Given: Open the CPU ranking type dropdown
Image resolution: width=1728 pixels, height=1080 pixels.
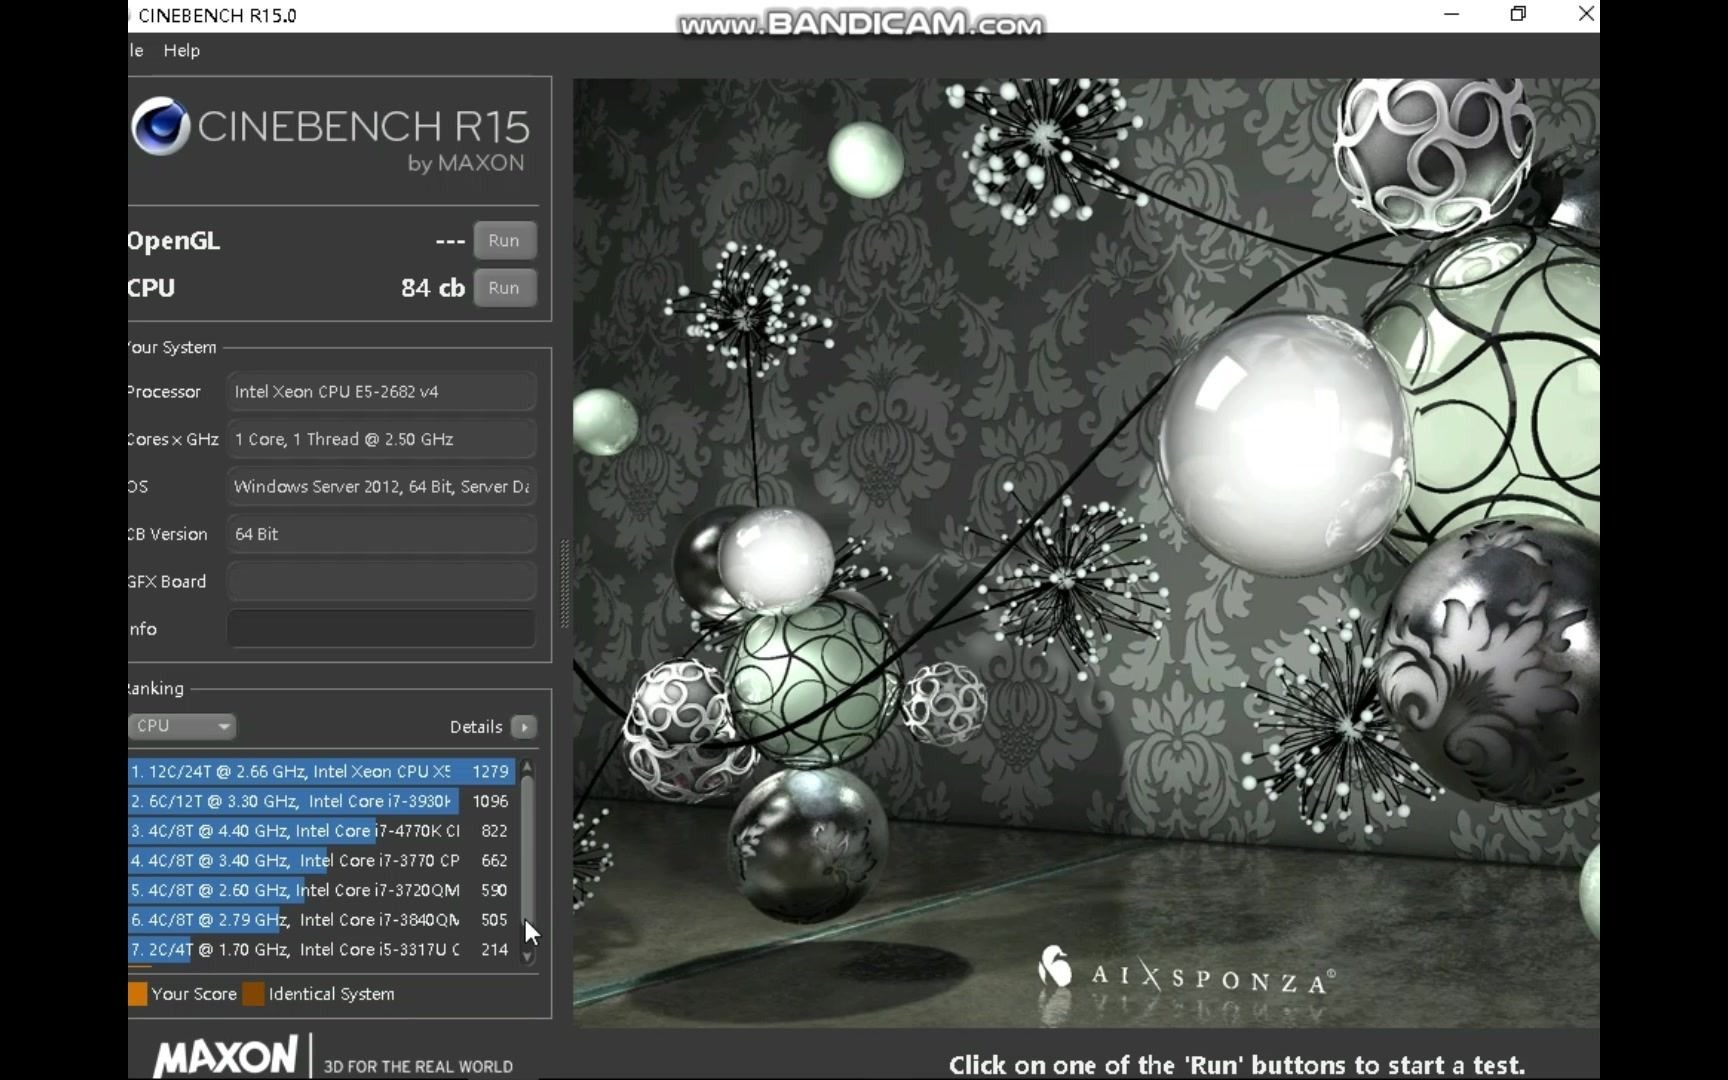Looking at the screenshot, I should tap(182, 726).
